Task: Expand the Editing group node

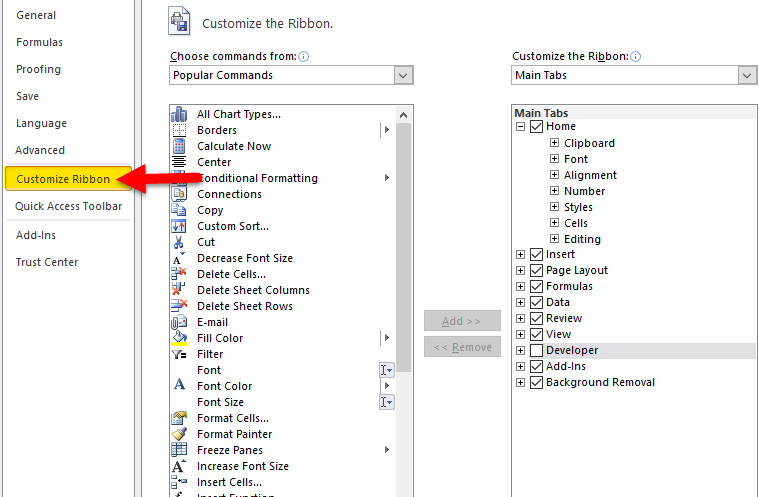Action: coord(555,239)
